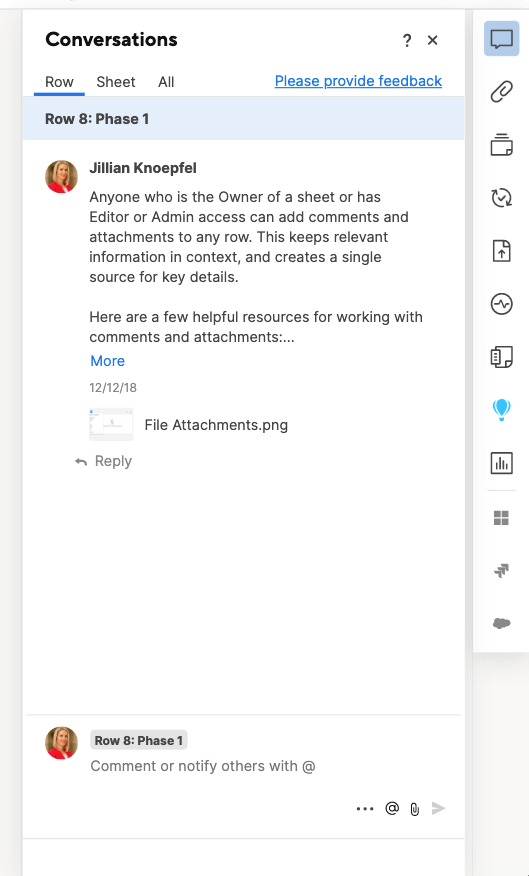Viewport: 529px width, 876px height.
Task: Click the help question mark icon
Action: [x=407, y=40]
